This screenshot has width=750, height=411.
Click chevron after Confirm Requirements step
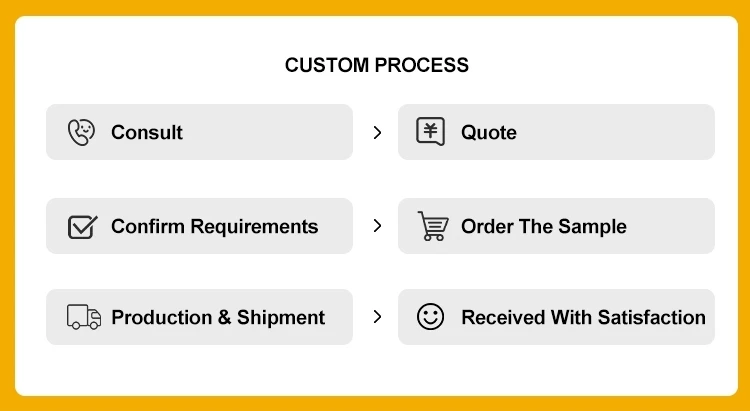click(x=377, y=226)
